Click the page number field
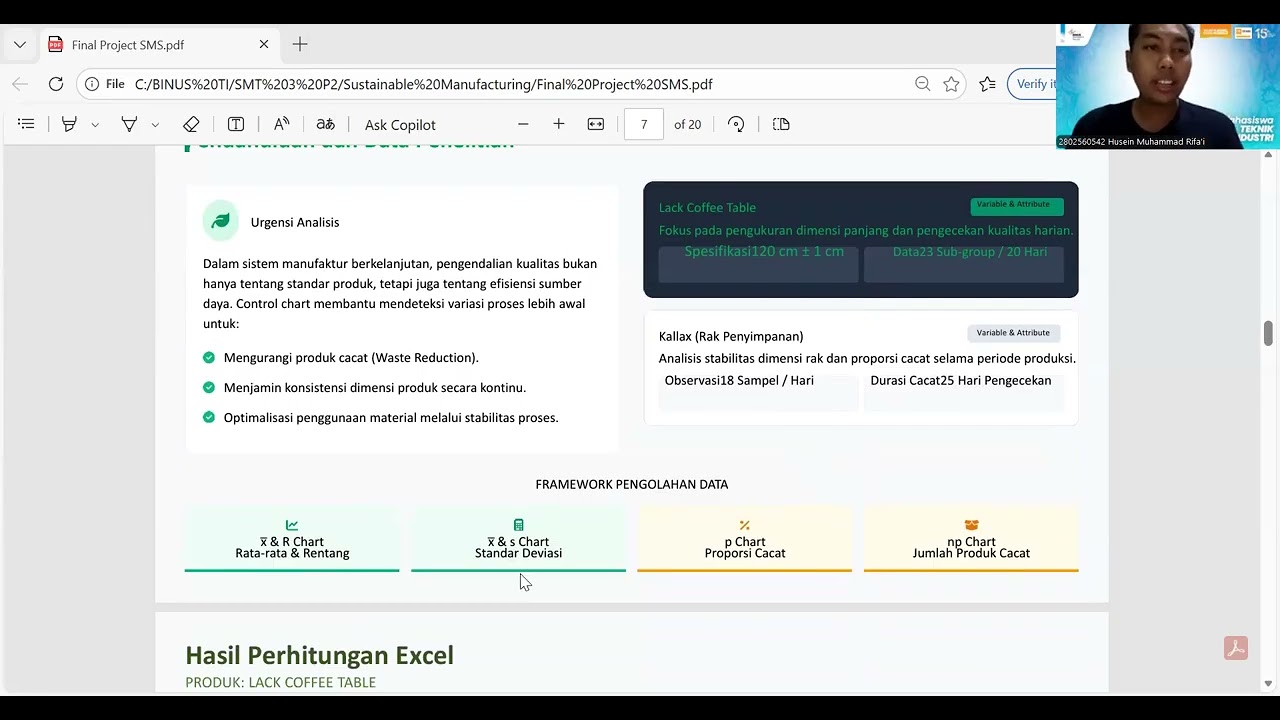The image size is (1280, 720). tap(644, 124)
